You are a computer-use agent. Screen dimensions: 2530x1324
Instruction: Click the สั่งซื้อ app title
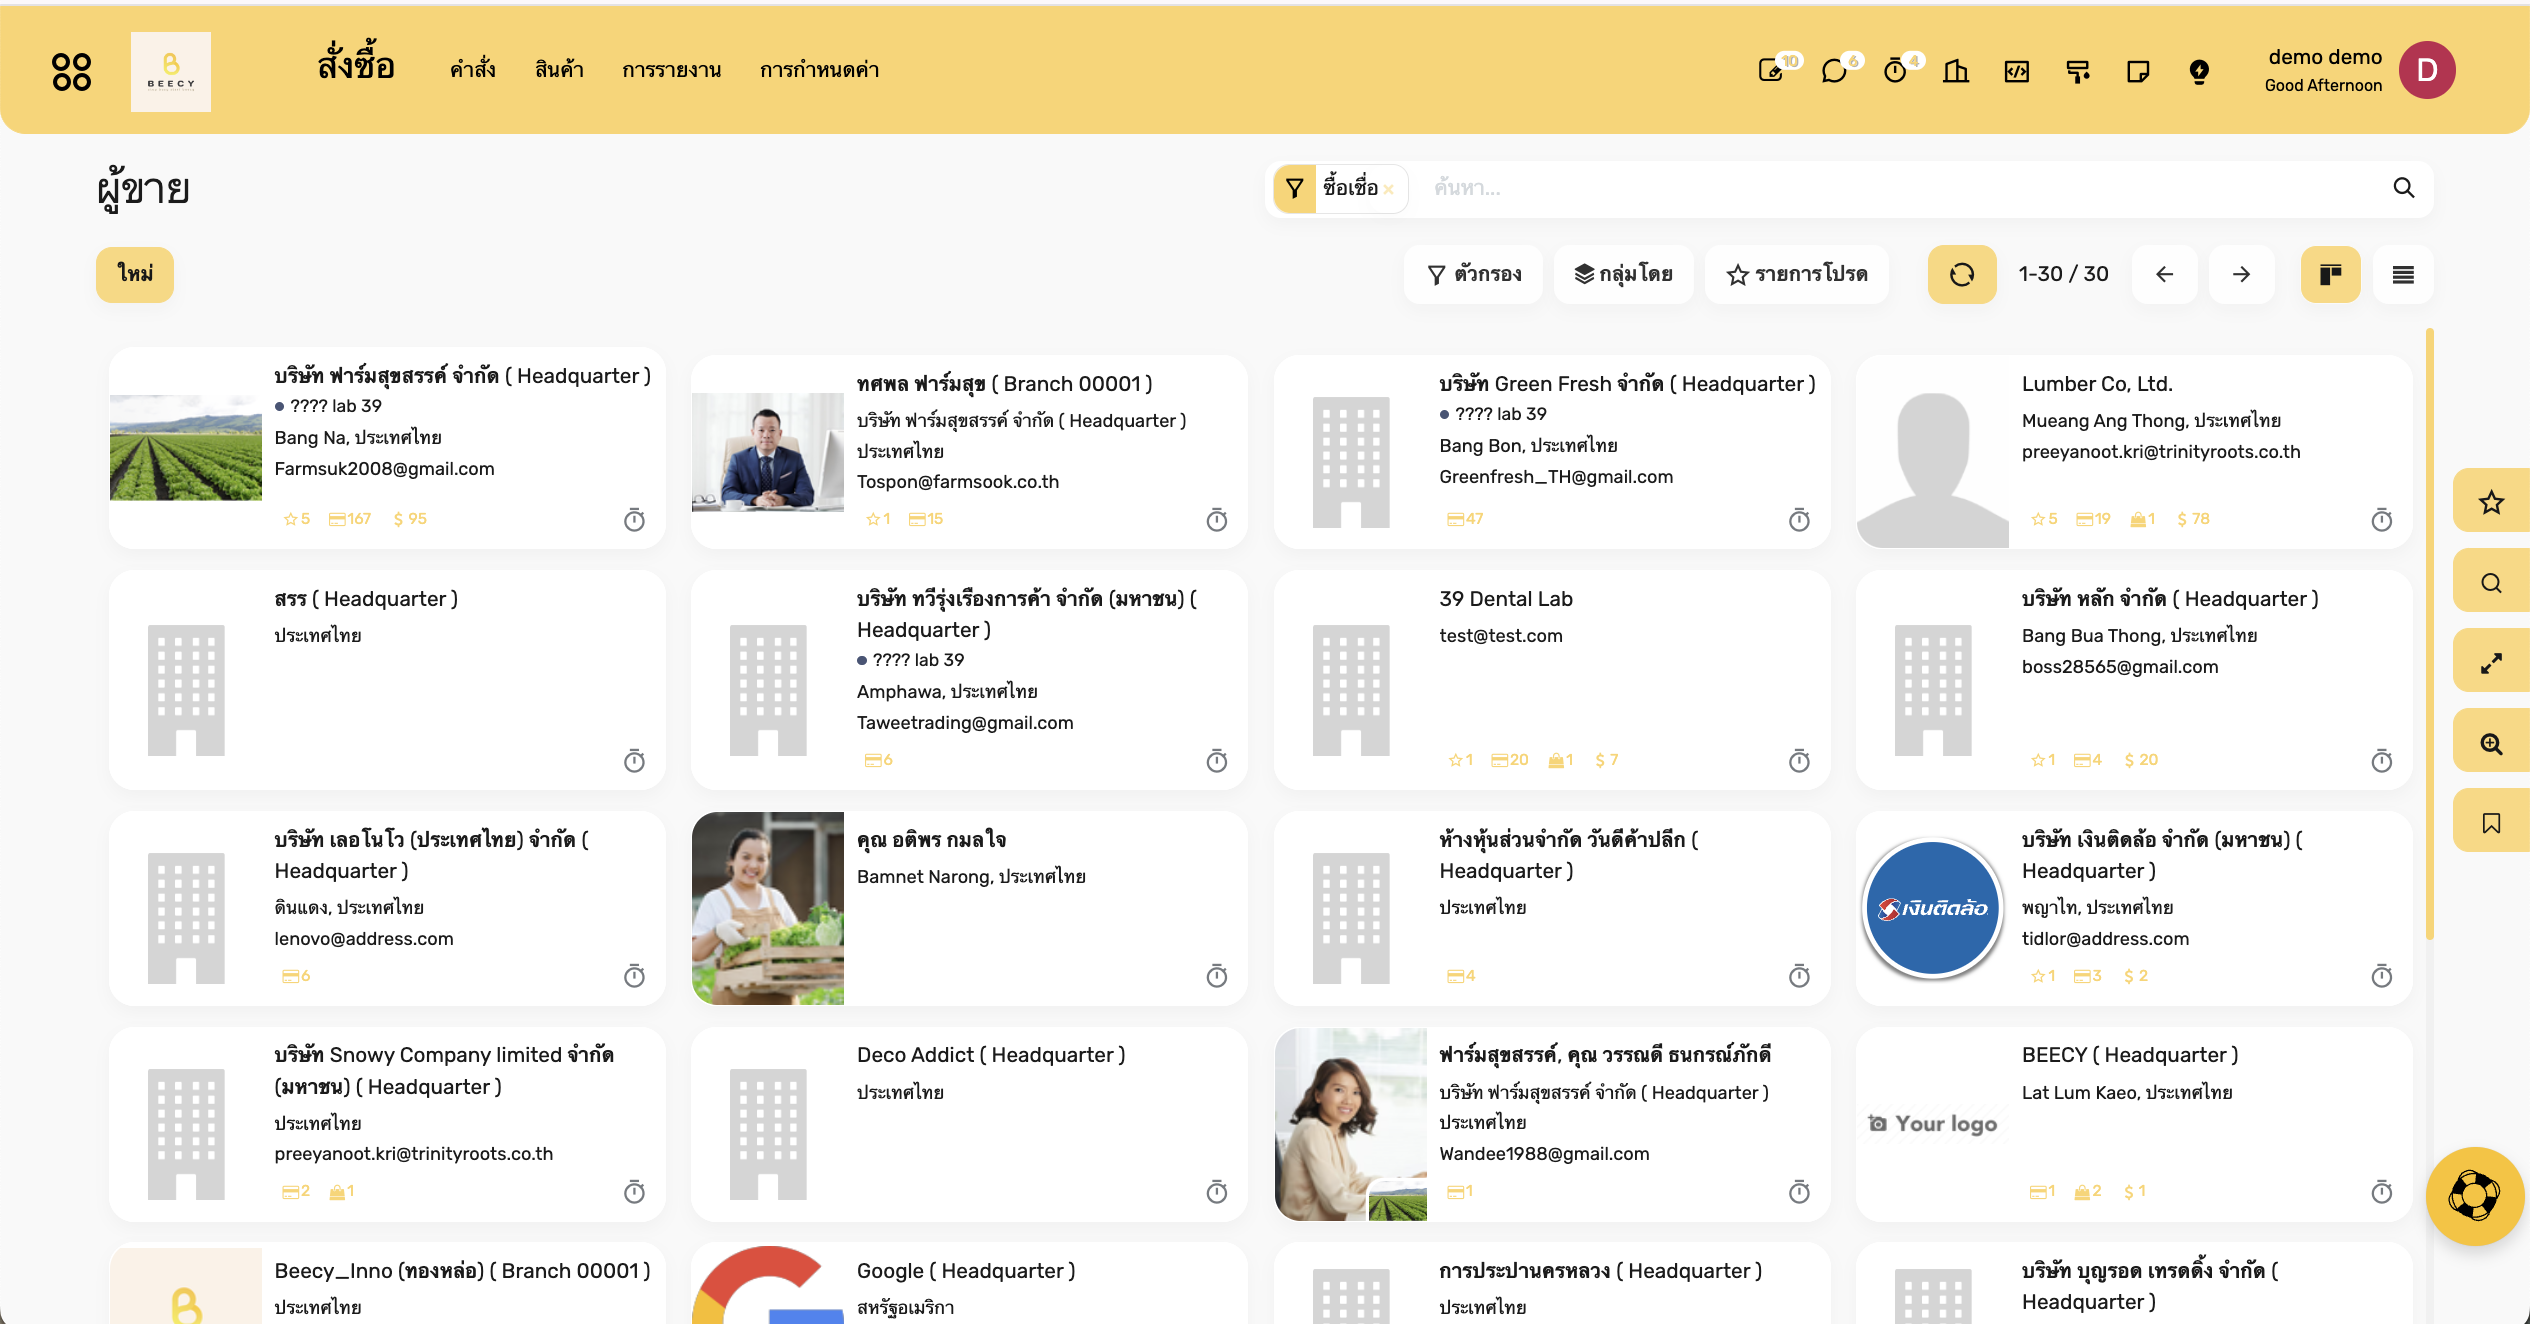[356, 65]
